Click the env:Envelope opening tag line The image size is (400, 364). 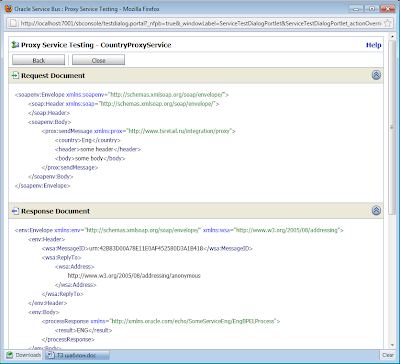pyautogui.click(x=179, y=230)
